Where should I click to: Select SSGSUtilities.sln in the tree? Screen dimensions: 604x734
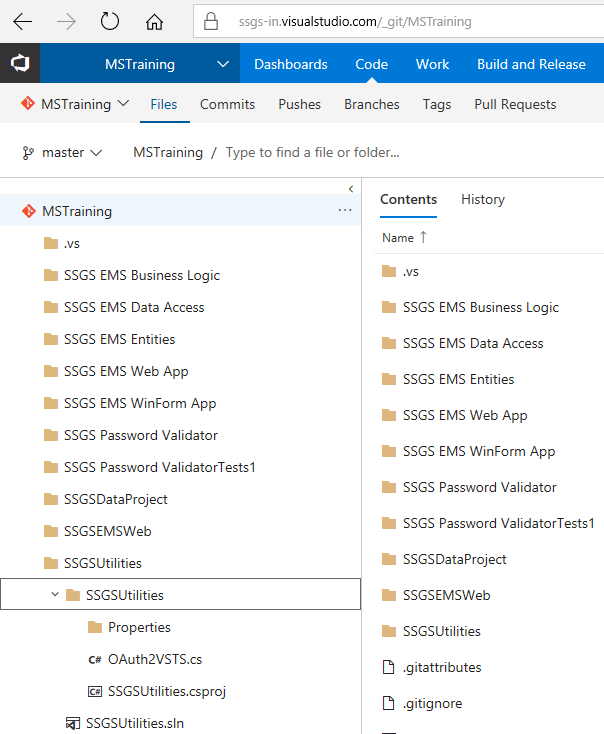pos(135,723)
